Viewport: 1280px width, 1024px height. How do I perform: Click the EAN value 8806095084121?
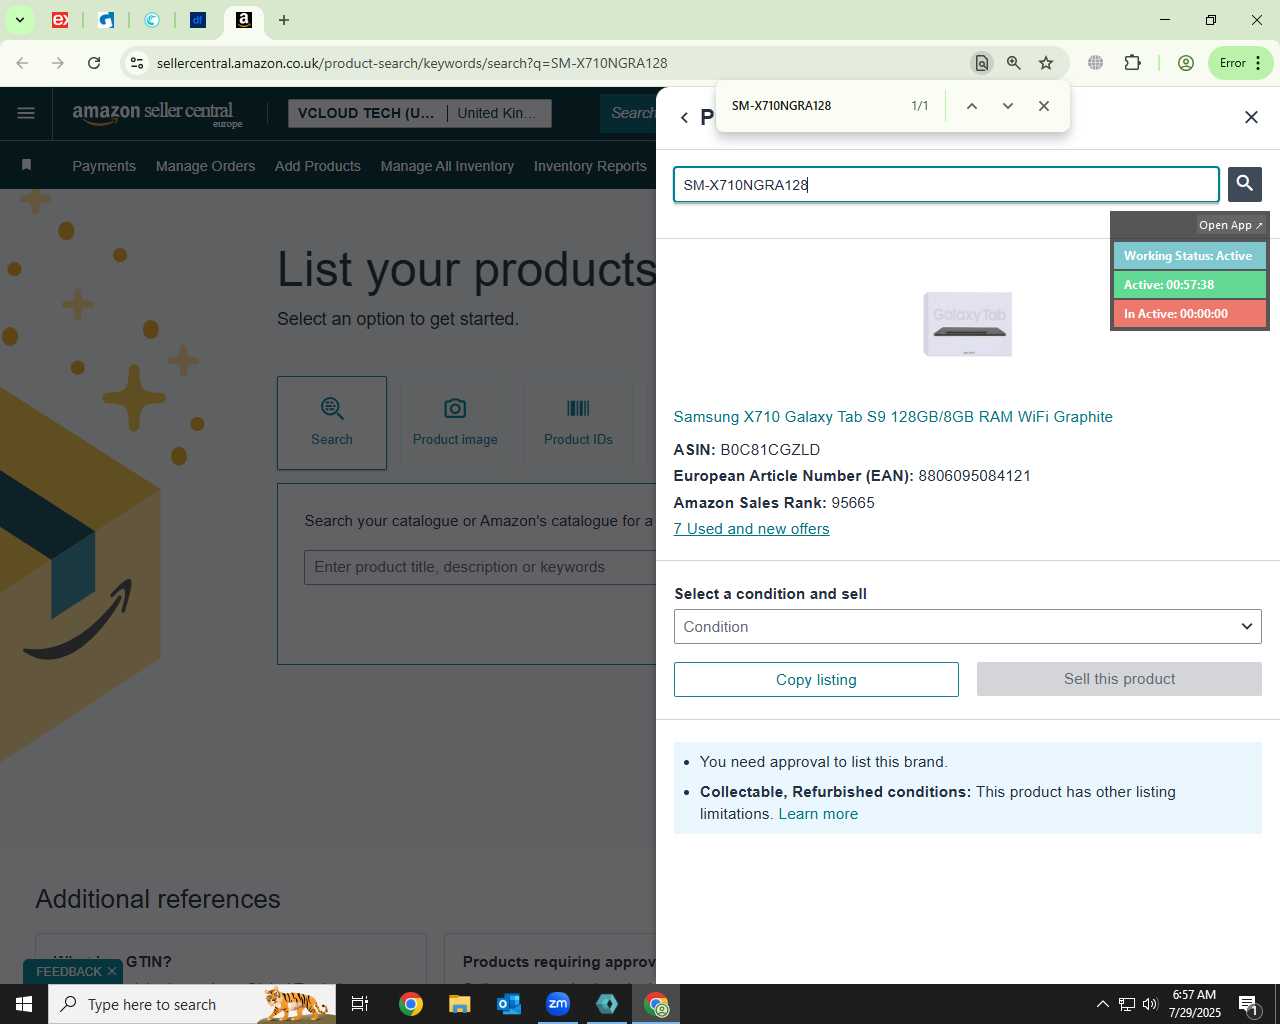pyautogui.click(x=974, y=476)
